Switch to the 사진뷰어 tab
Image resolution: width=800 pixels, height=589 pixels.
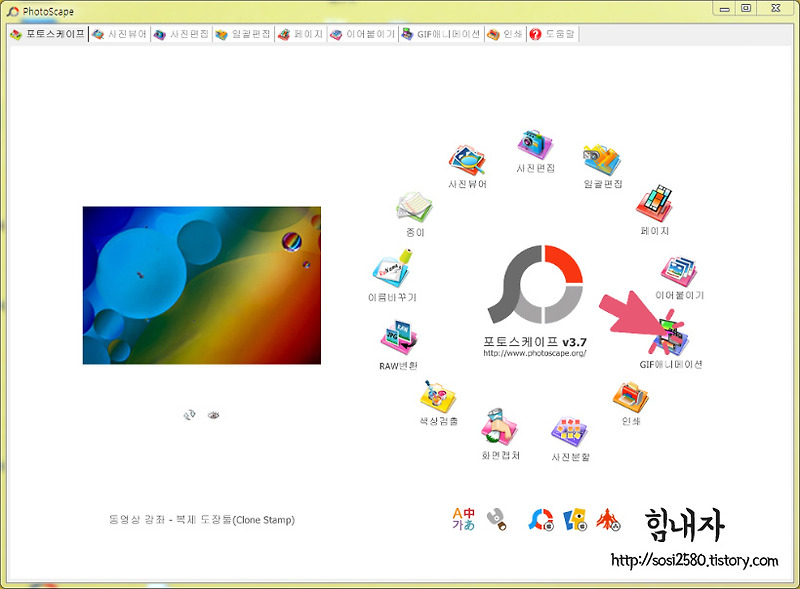pos(119,34)
